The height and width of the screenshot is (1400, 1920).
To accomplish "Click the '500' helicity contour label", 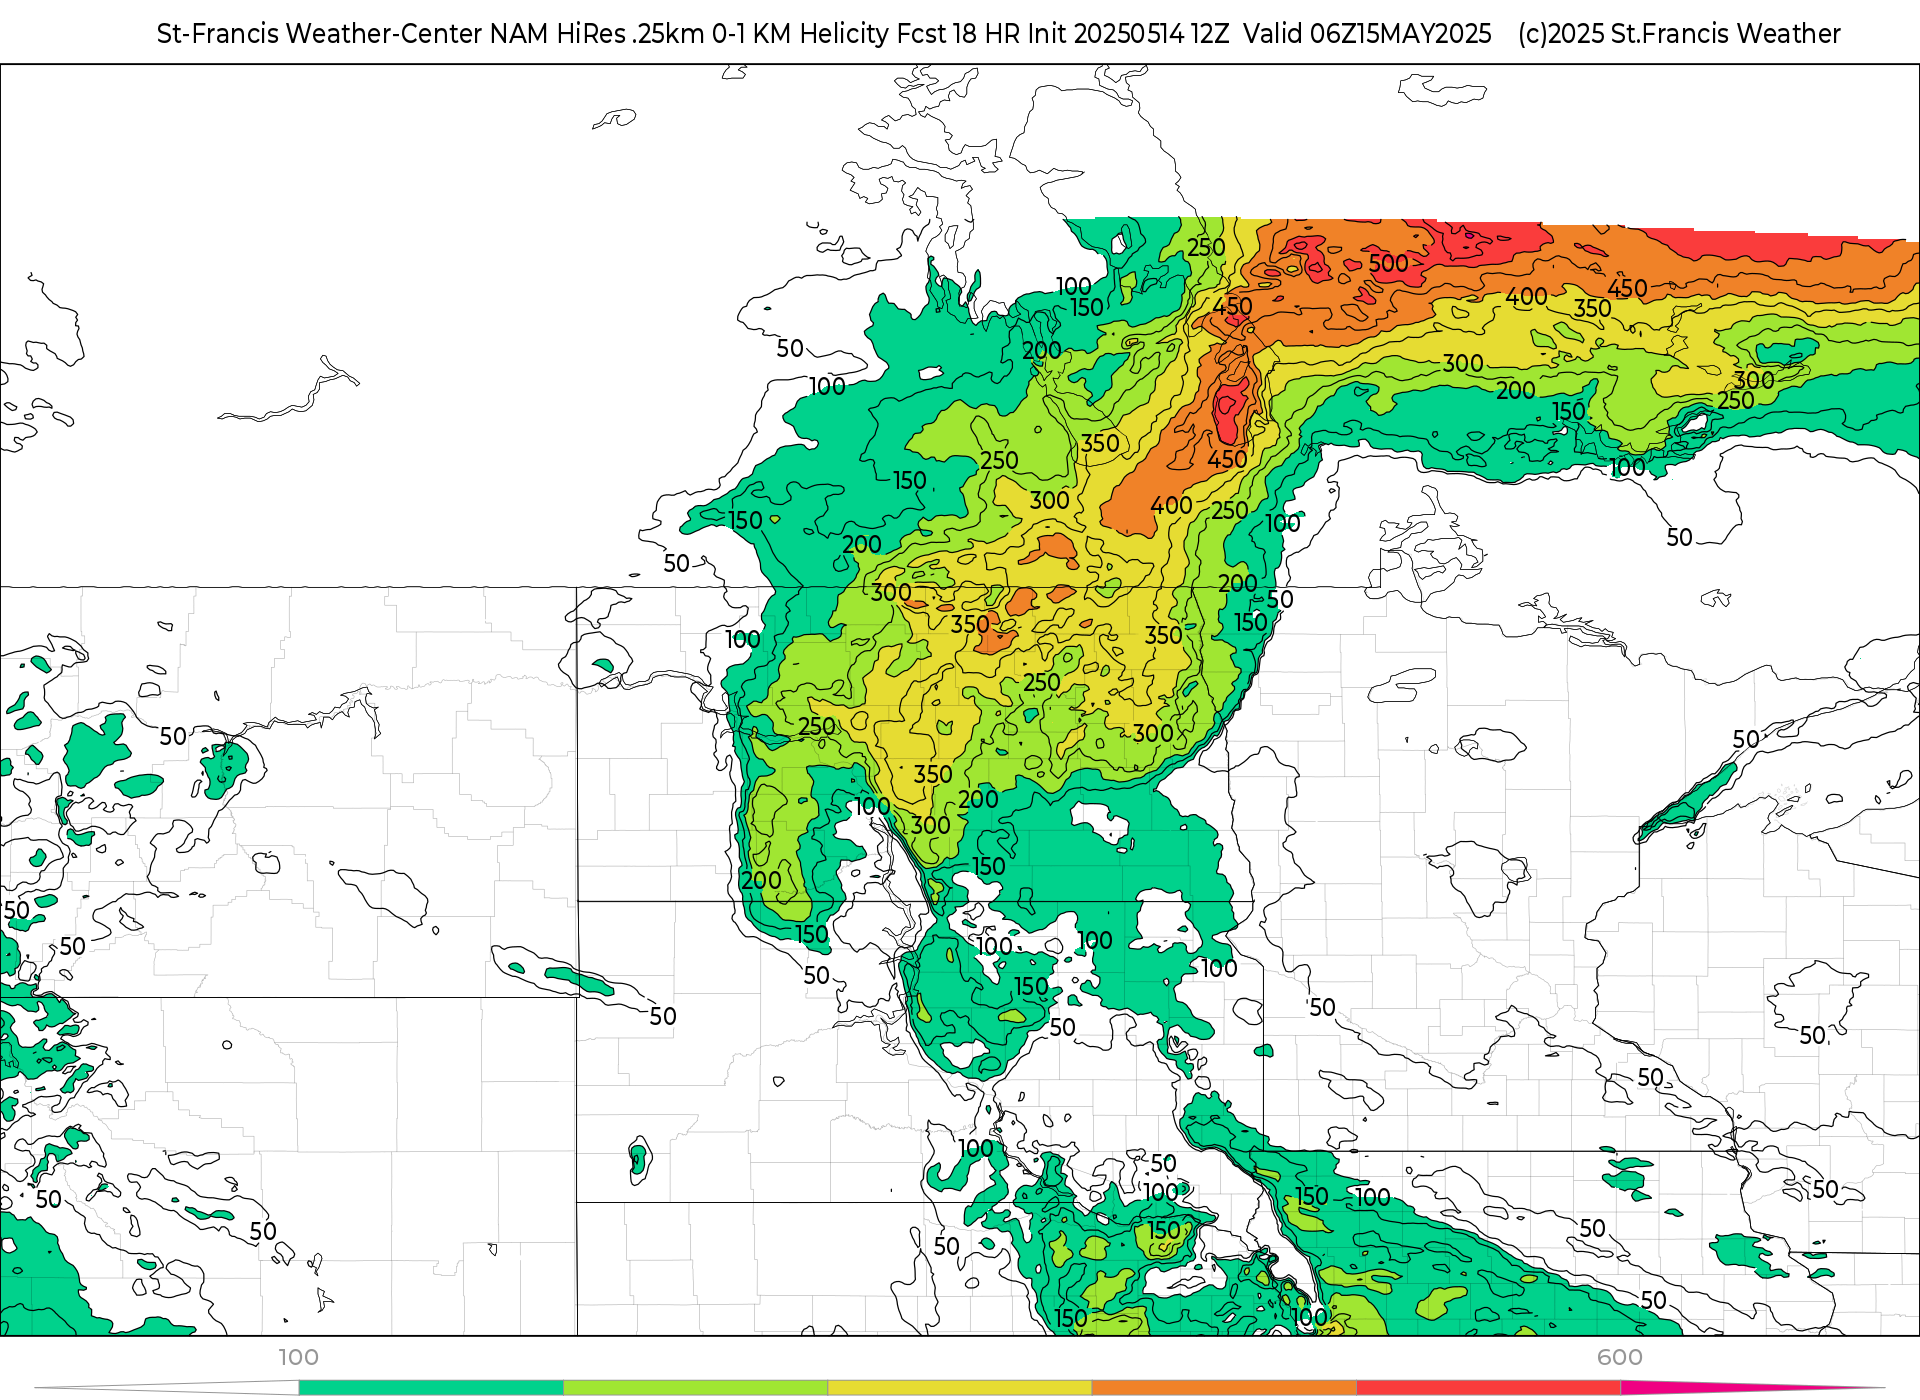I will (x=1389, y=263).
